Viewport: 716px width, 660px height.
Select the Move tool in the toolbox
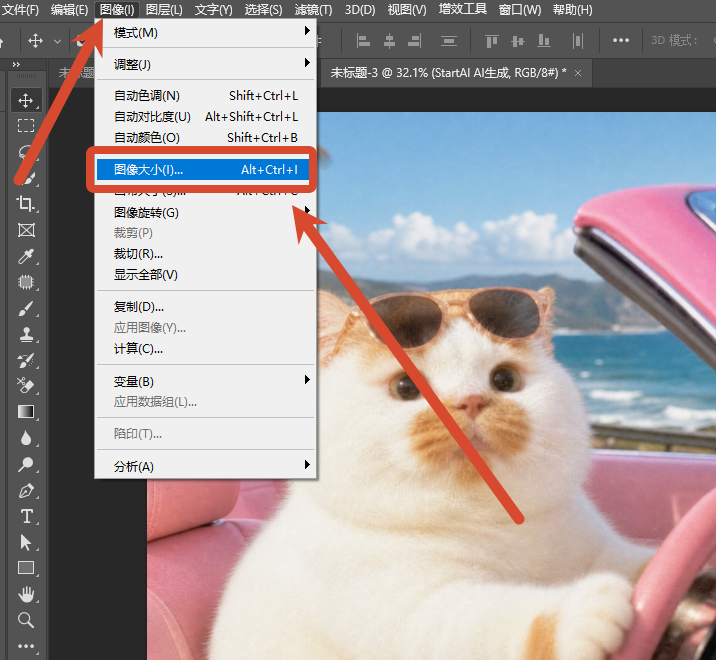[x=26, y=100]
